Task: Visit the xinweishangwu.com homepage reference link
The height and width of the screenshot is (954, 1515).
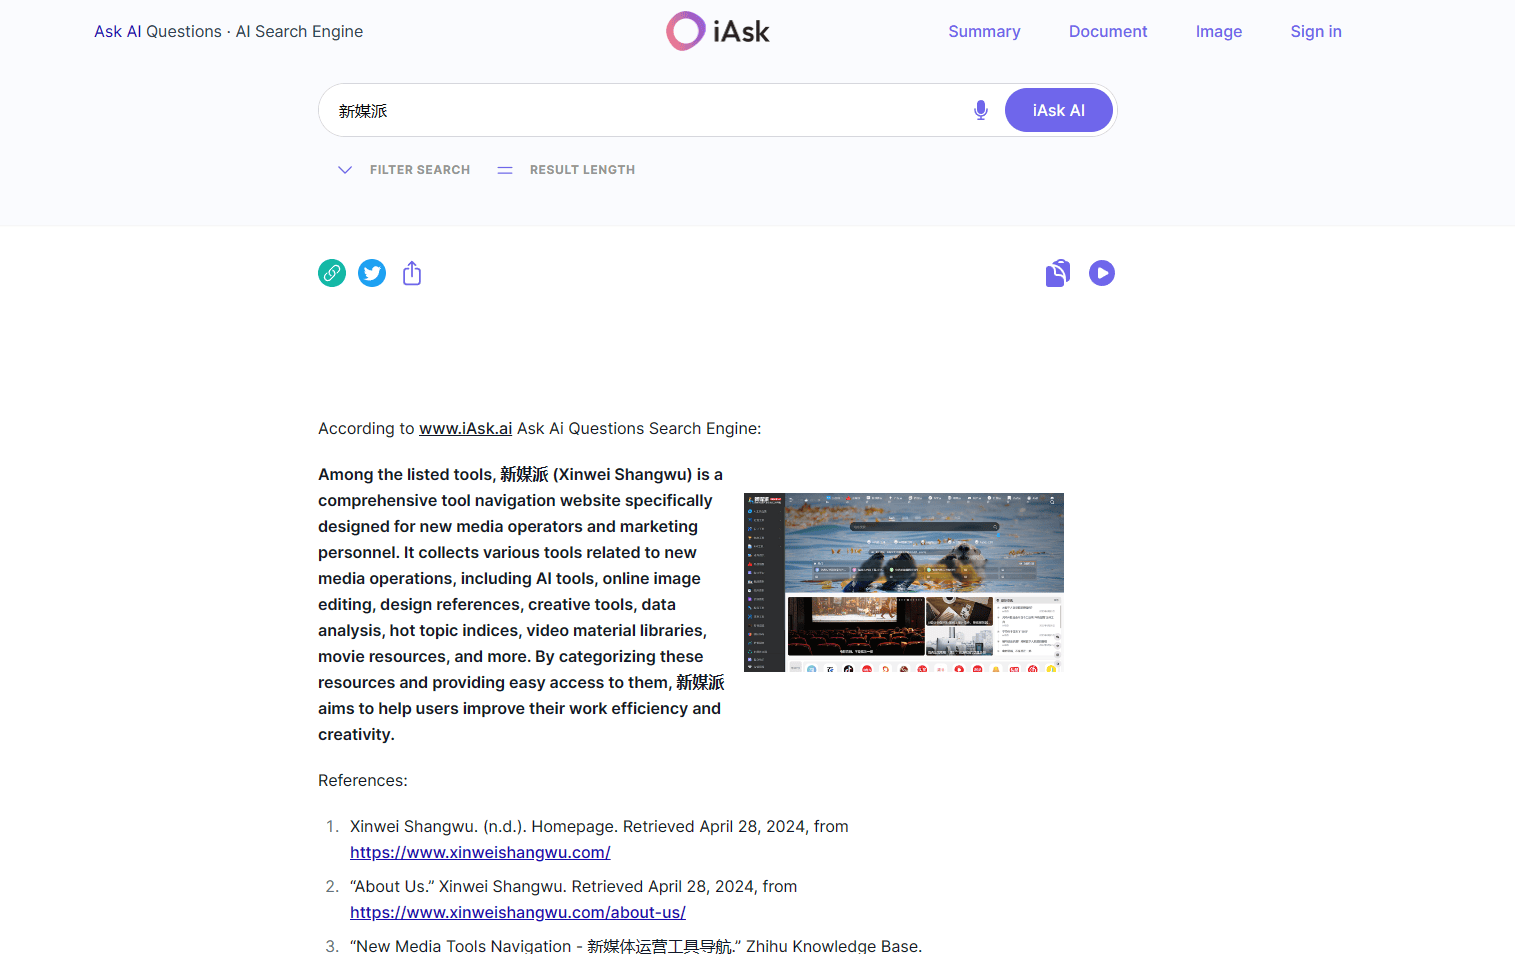Action: point(480,852)
